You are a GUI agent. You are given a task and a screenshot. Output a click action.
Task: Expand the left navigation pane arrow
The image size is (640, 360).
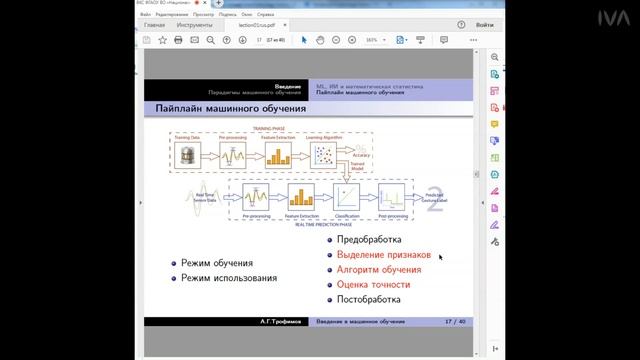(x=140, y=202)
